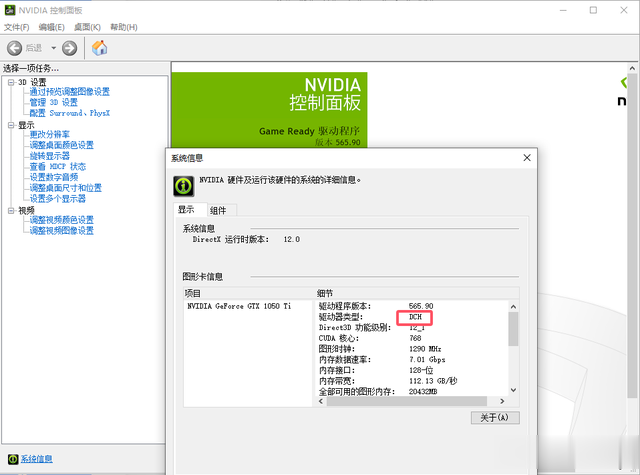Open 通过预览调整图像设置
Viewport: 640px width, 475px height.
pyautogui.click(x=70, y=92)
